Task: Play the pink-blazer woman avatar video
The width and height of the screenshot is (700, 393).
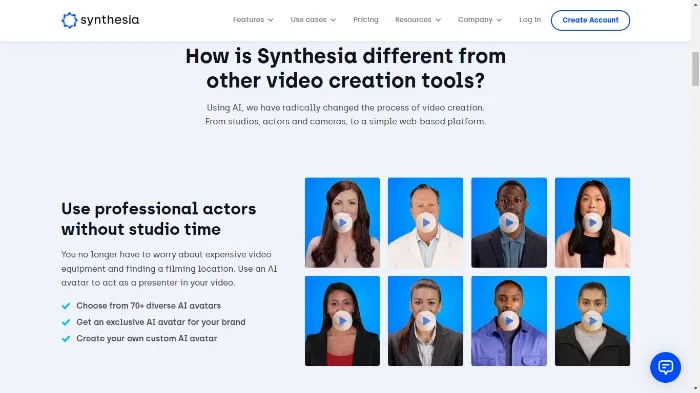Action: pos(592,222)
